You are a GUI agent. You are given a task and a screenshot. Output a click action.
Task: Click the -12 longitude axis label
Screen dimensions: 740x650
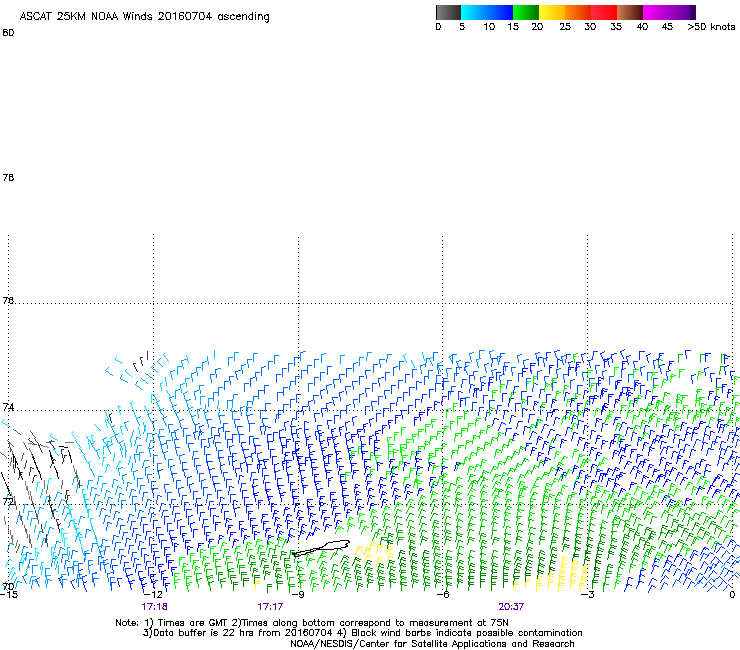(x=153, y=595)
